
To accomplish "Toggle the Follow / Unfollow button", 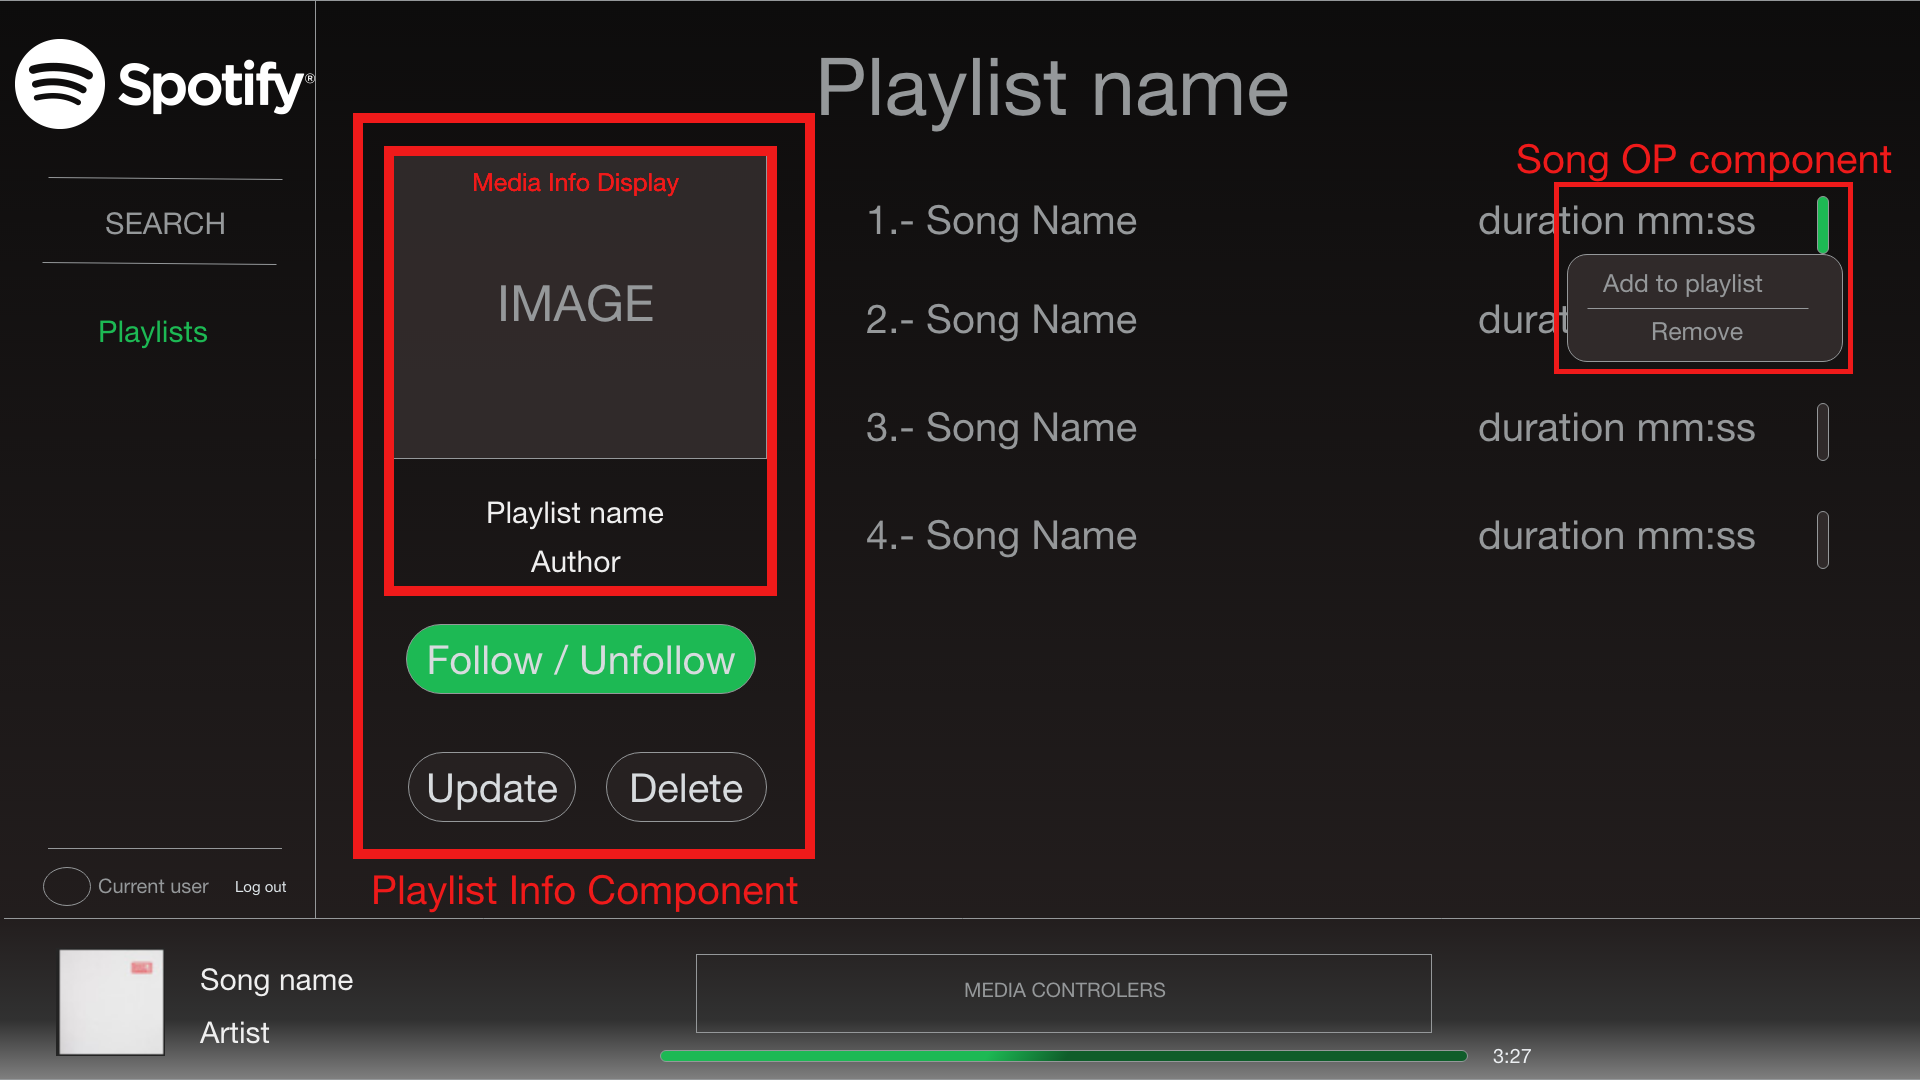I will tap(580, 660).
